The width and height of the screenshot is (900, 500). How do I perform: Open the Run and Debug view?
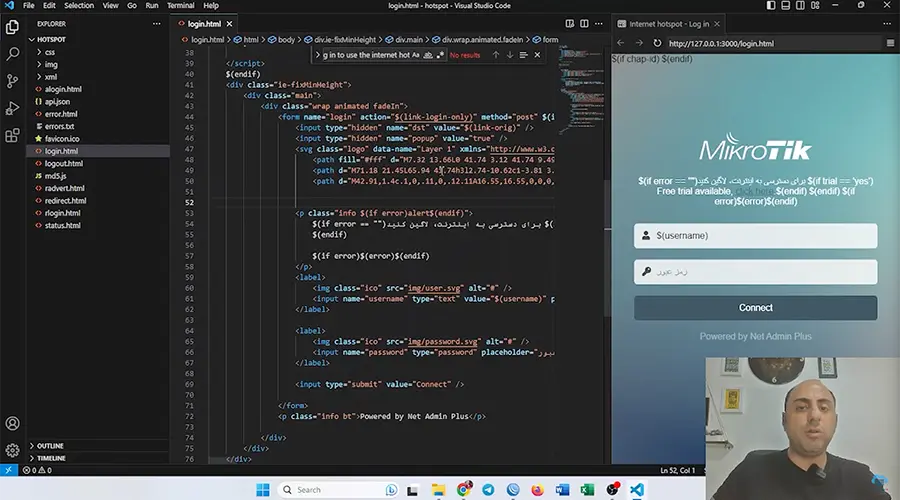pyautogui.click(x=12, y=108)
